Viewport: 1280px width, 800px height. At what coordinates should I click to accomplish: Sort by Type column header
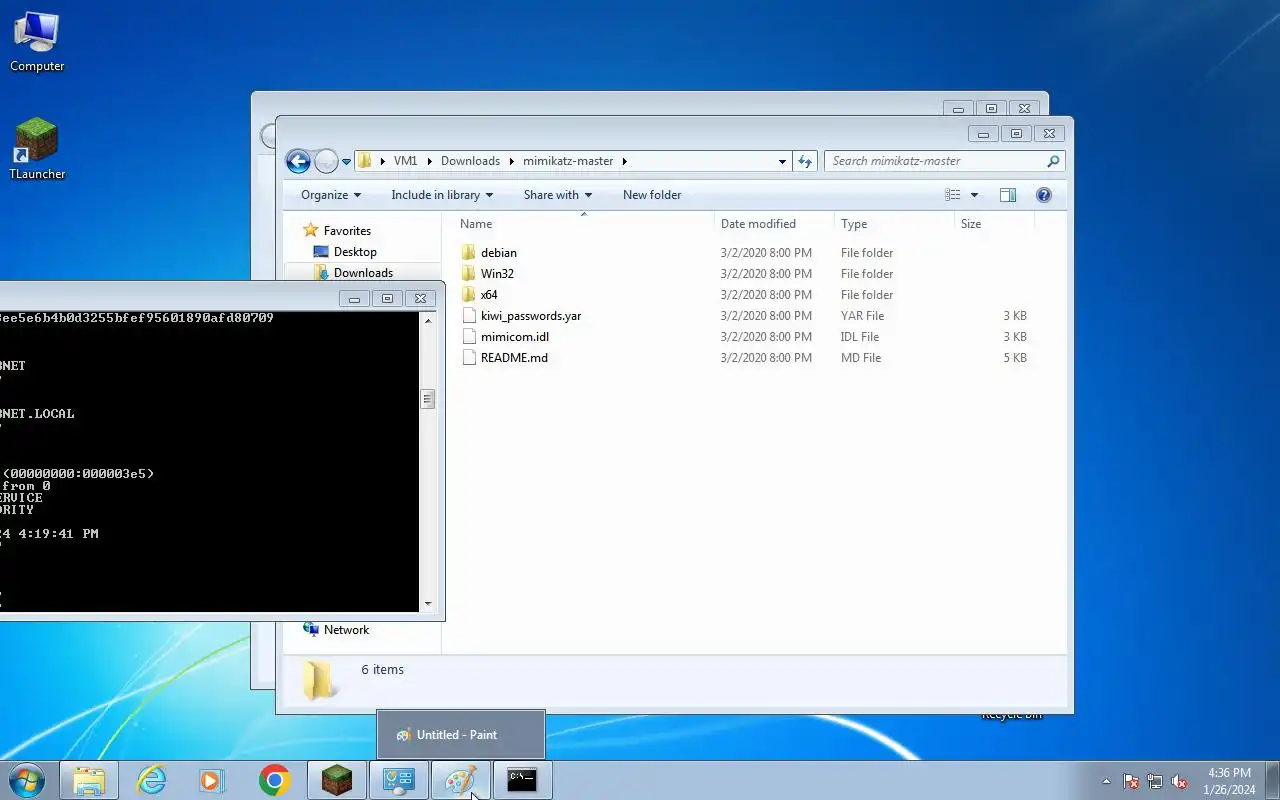coord(894,224)
